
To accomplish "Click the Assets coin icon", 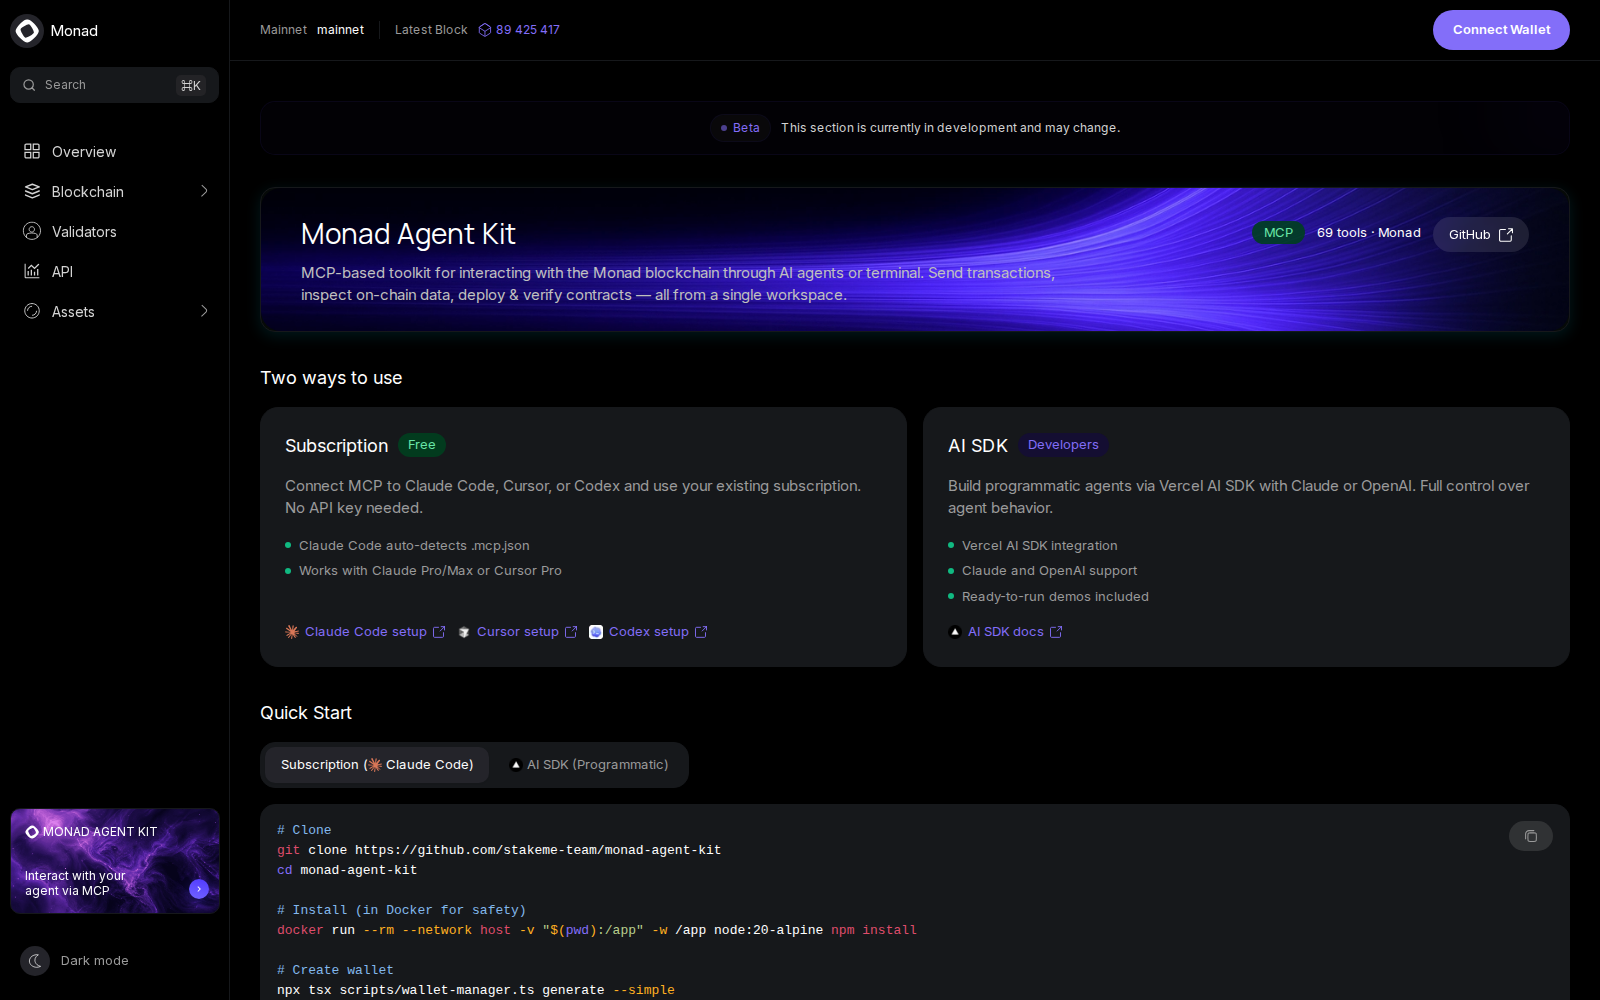I will (x=32, y=311).
